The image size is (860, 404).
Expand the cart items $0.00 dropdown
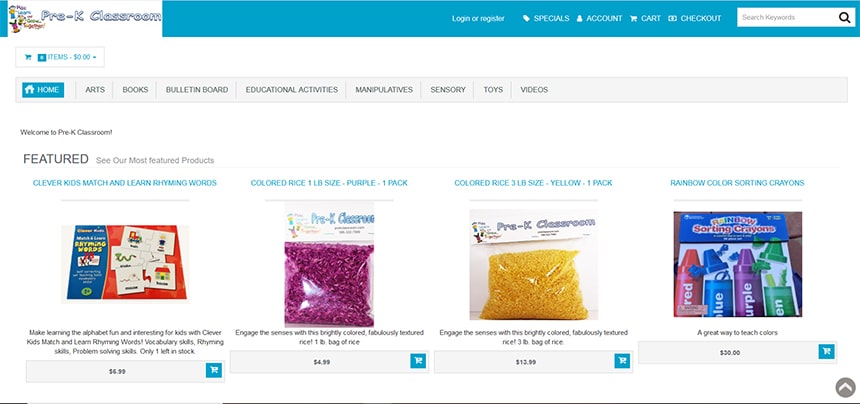[x=60, y=57]
